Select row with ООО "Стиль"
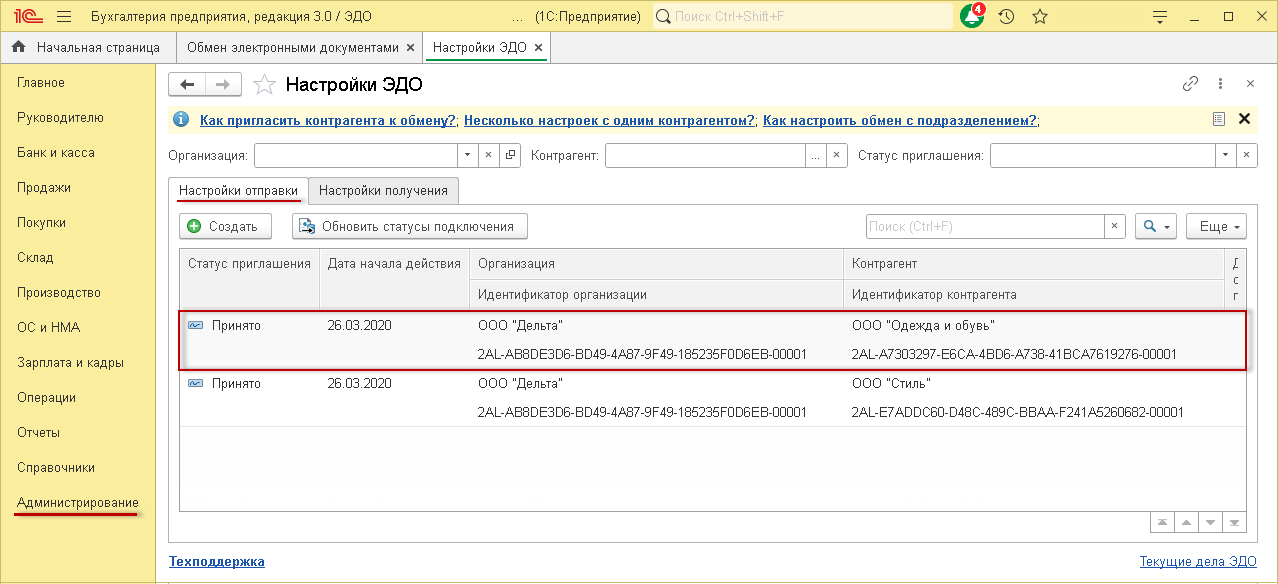The width and height of the screenshot is (1278, 584). (712, 398)
